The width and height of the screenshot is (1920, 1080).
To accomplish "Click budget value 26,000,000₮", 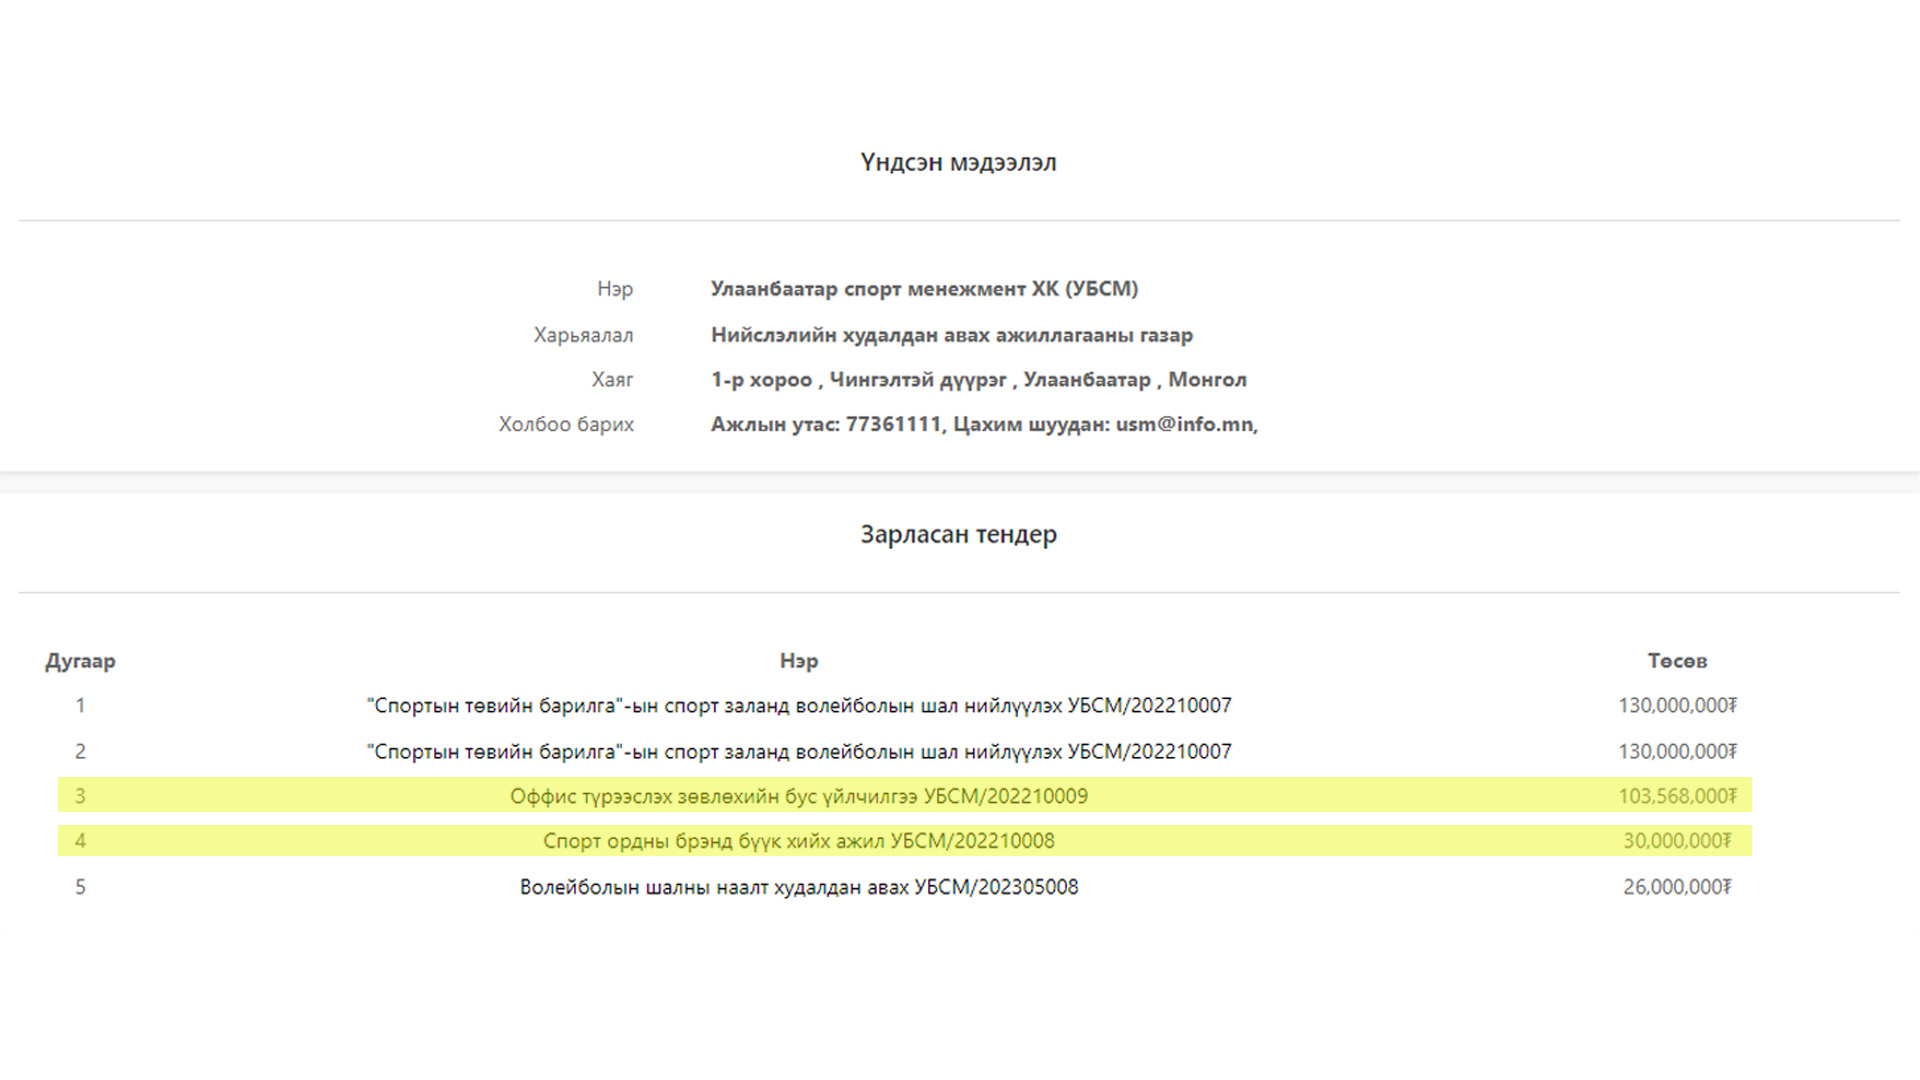I will click(1677, 887).
